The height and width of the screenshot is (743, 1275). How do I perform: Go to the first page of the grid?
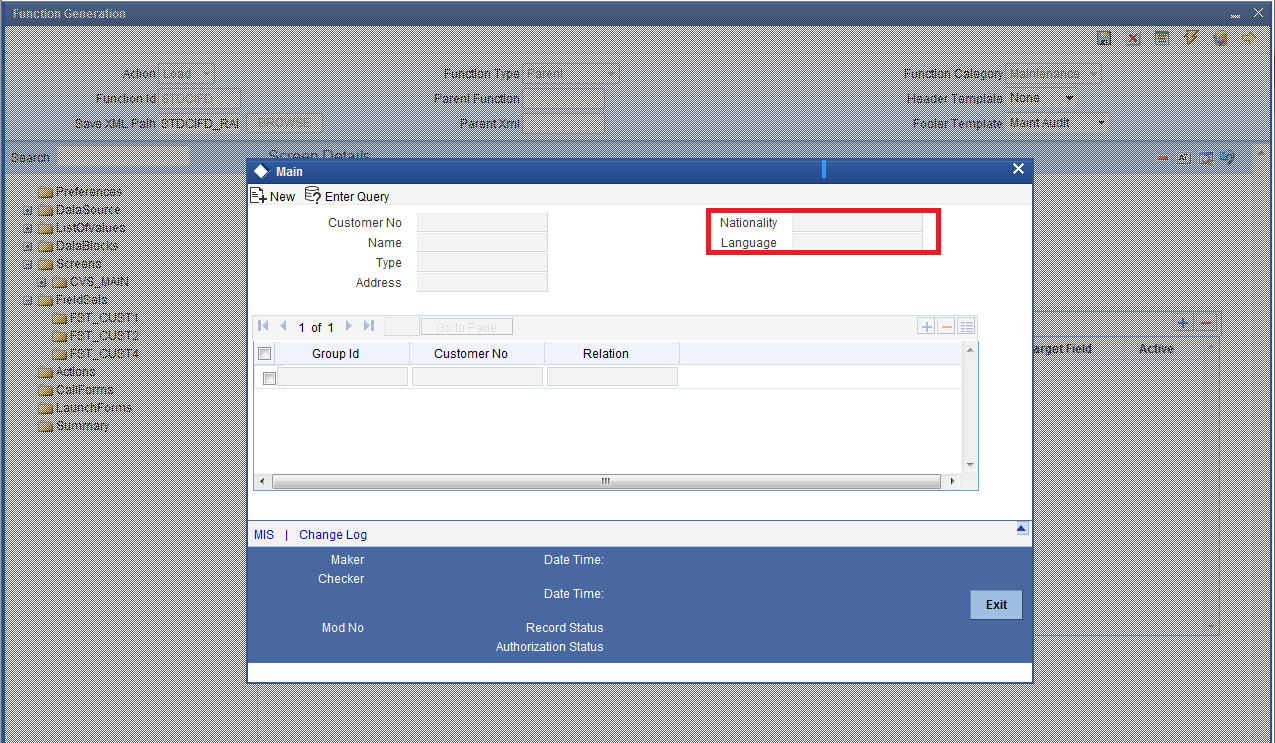click(263, 326)
